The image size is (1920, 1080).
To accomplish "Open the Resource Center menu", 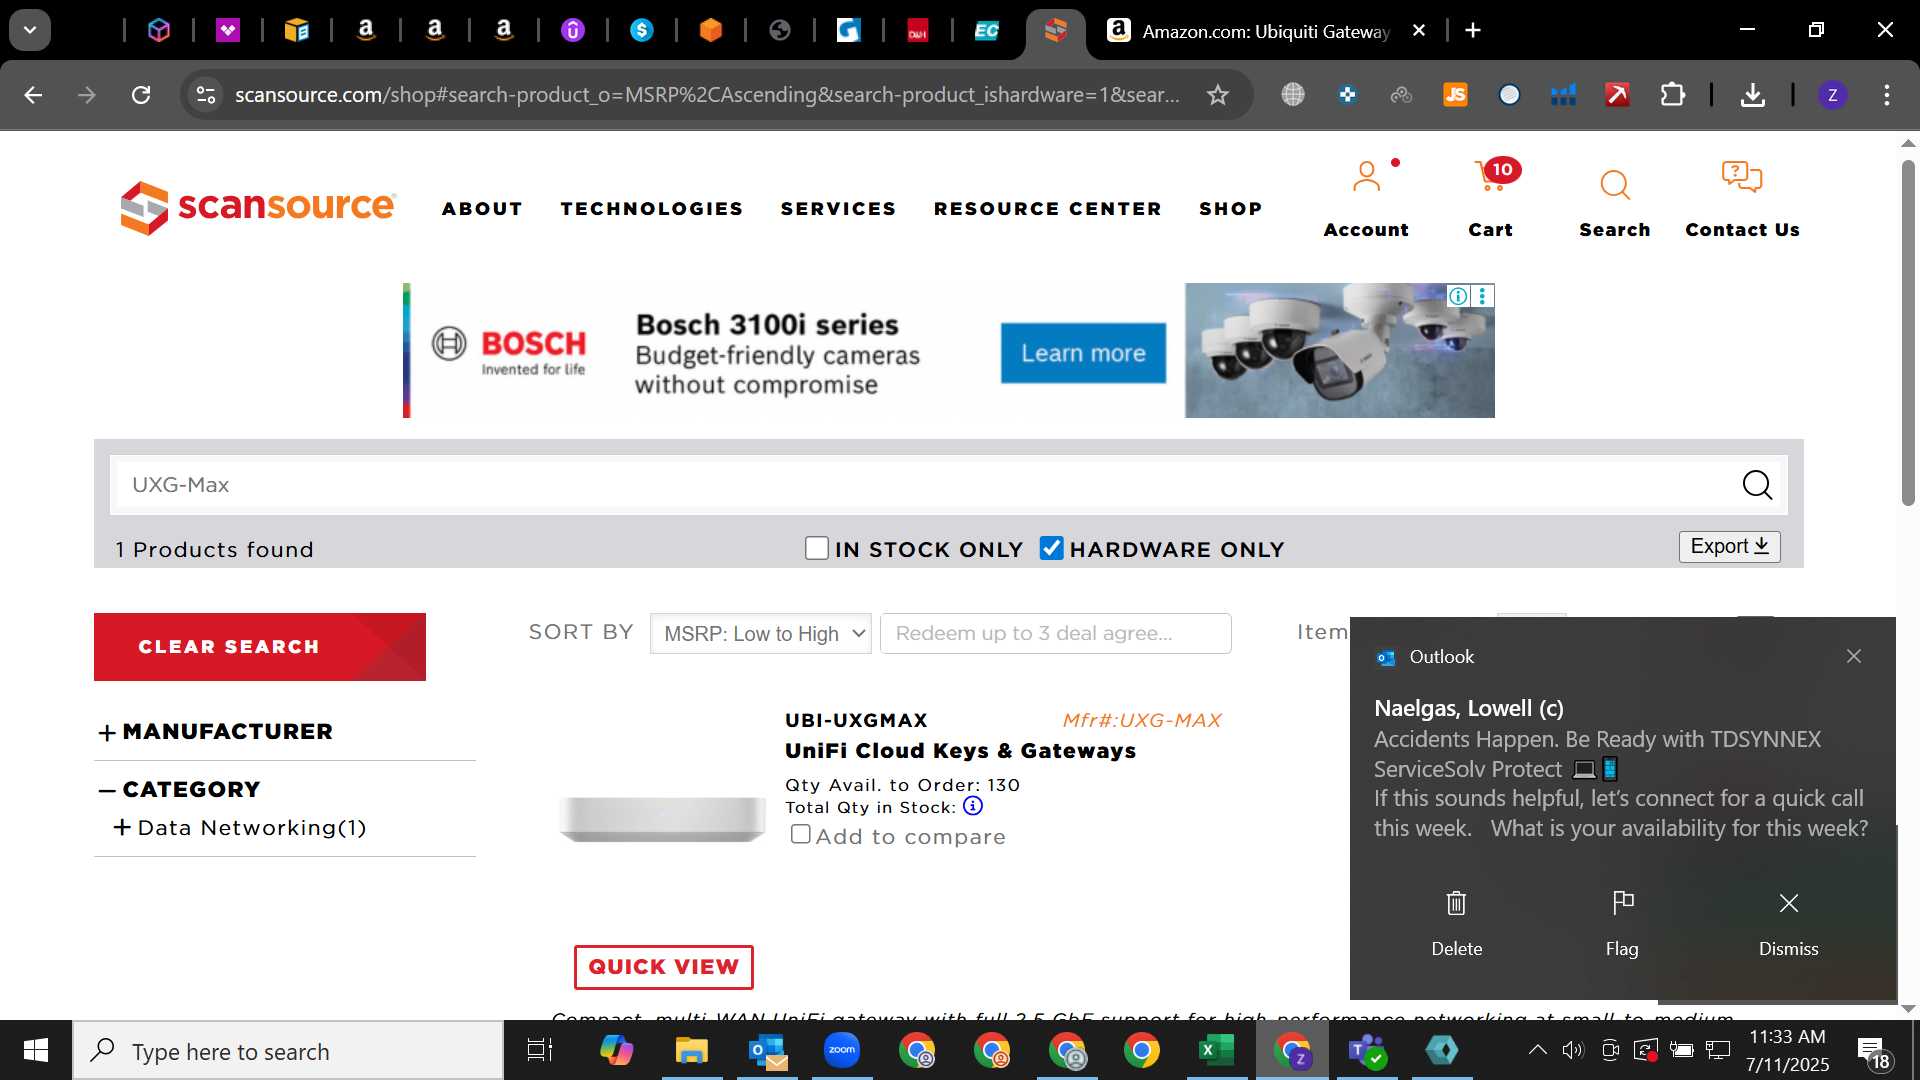I will 1047,208.
